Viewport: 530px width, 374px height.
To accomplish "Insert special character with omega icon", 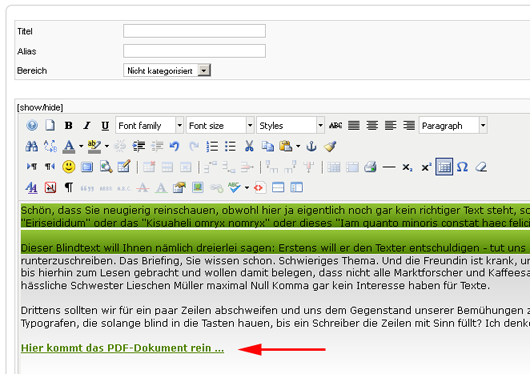I will click(462, 167).
